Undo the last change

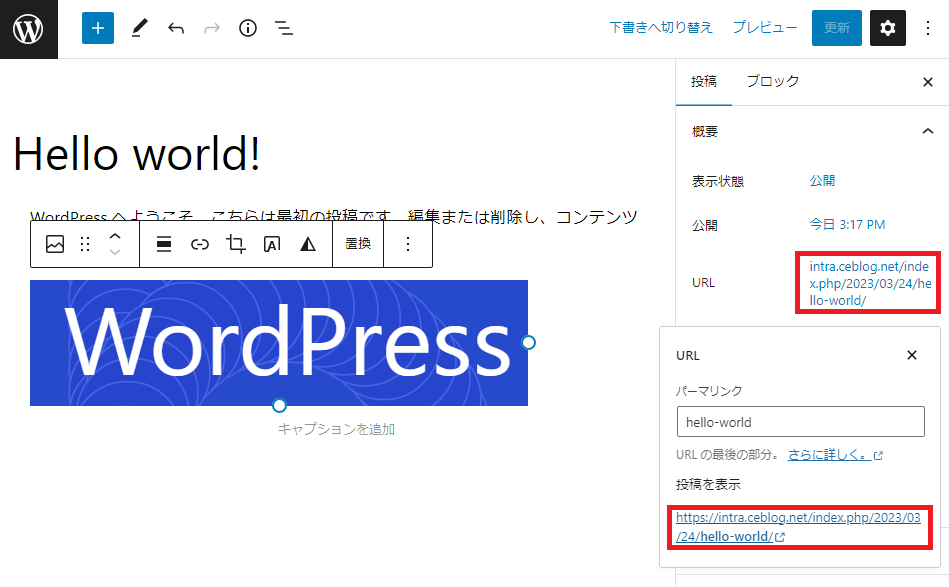tap(176, 28)
